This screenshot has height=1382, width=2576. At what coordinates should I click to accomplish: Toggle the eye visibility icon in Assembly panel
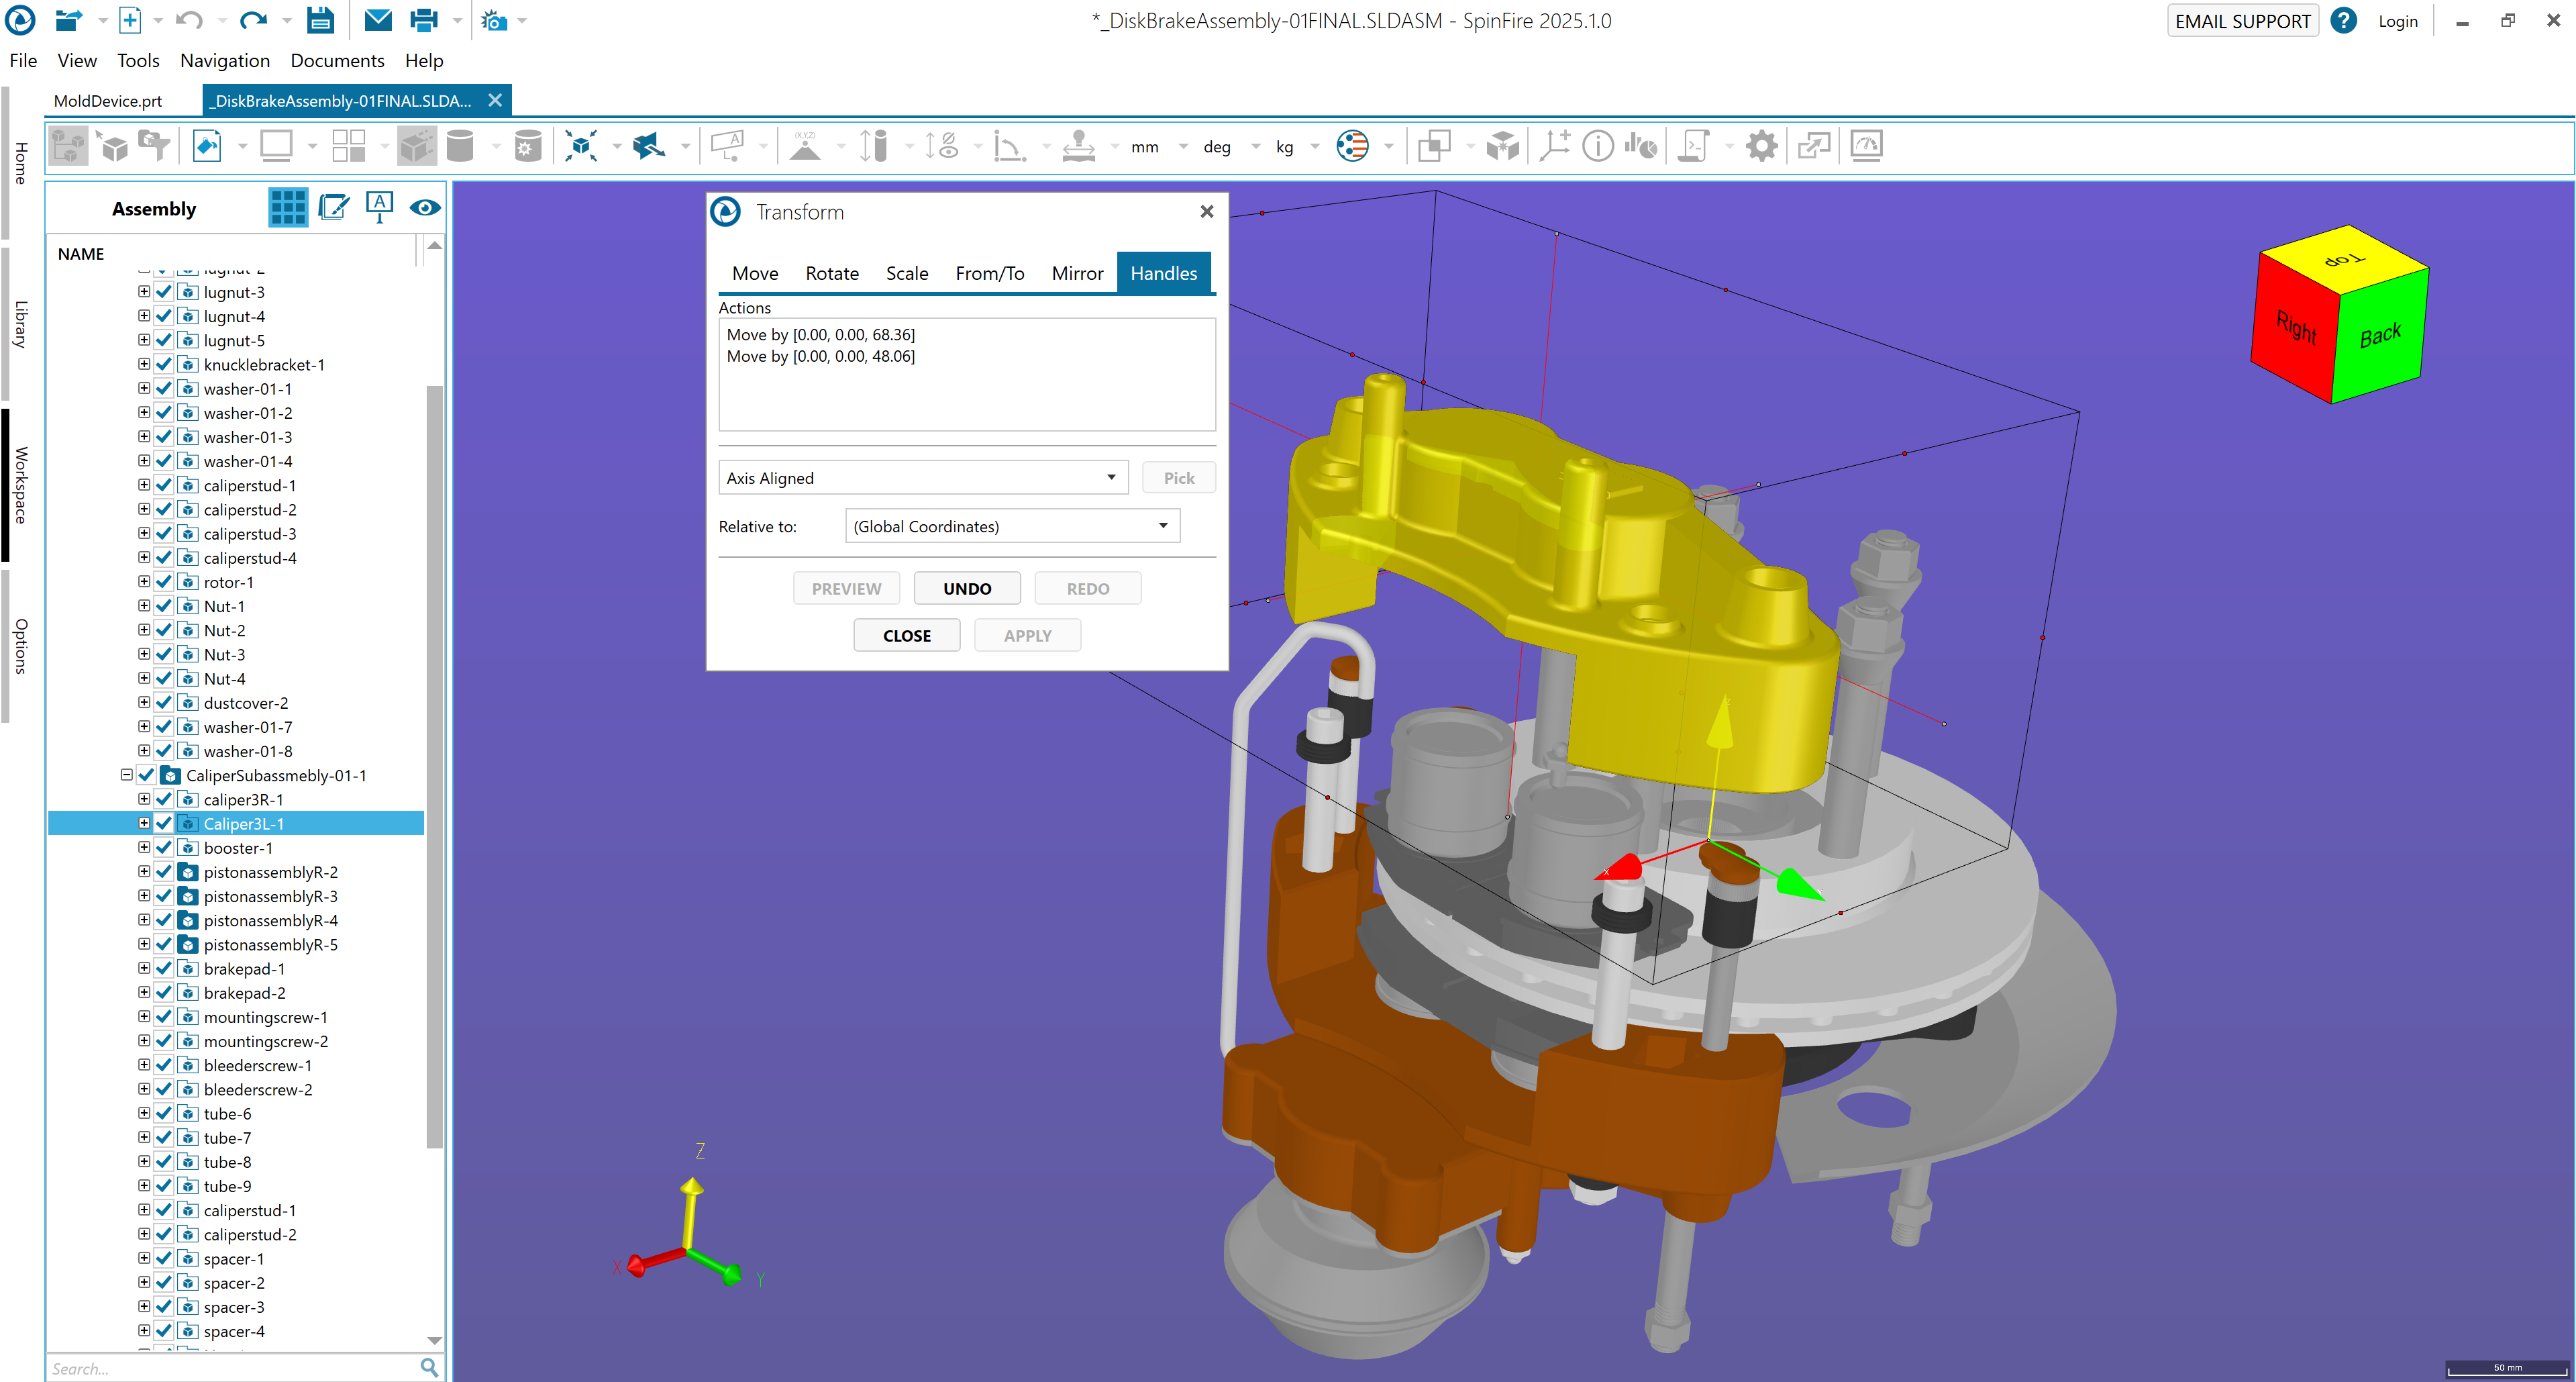425,208
